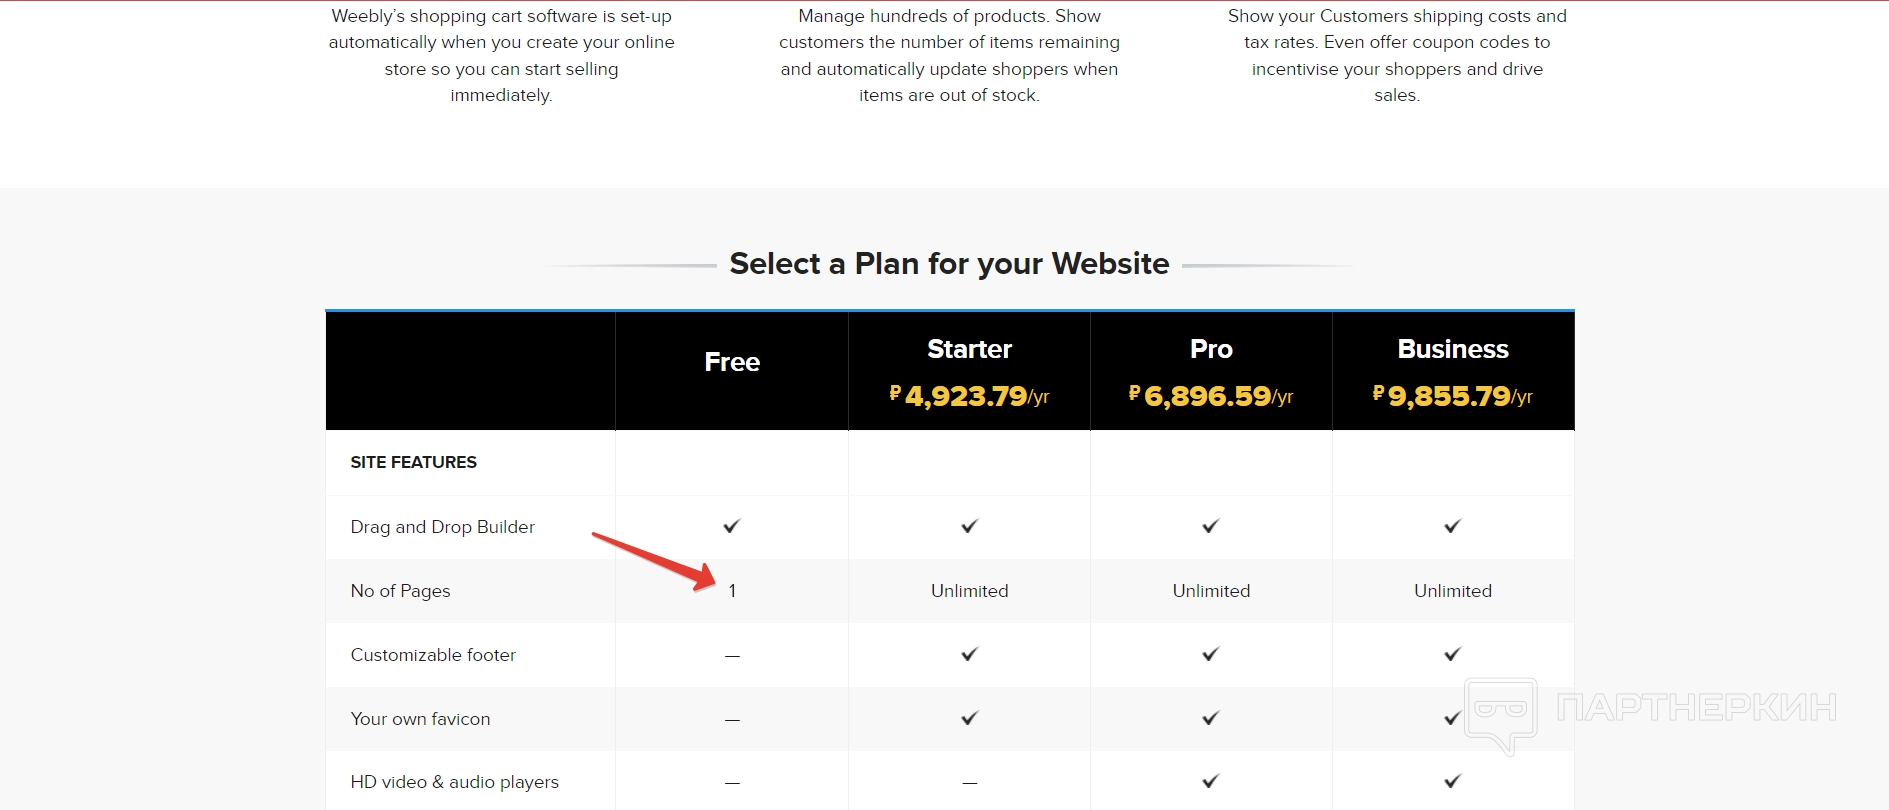Click the Free plan Drag and Drop checkmark
The width and height of the screenshot is (1889, 810).
pos(732,526)
